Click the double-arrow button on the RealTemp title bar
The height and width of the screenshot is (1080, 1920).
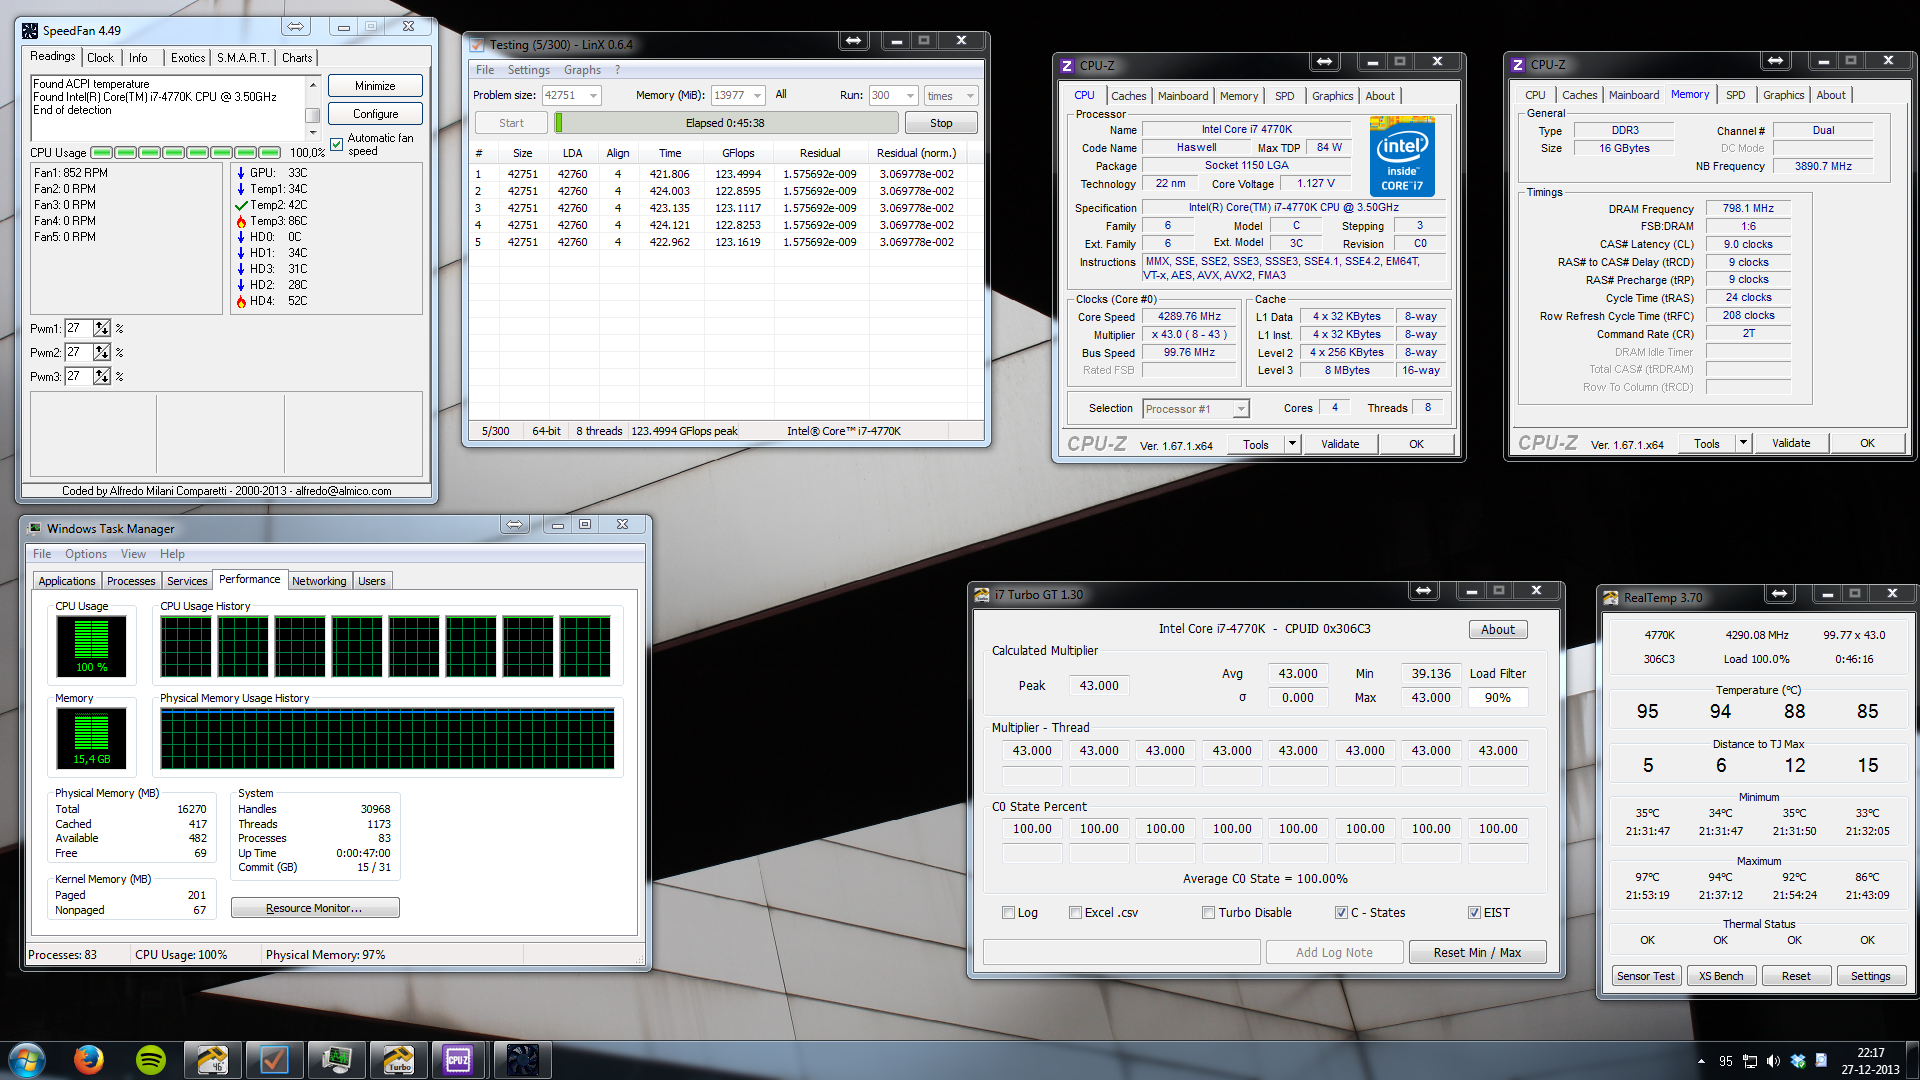(x=1780, y=594)
